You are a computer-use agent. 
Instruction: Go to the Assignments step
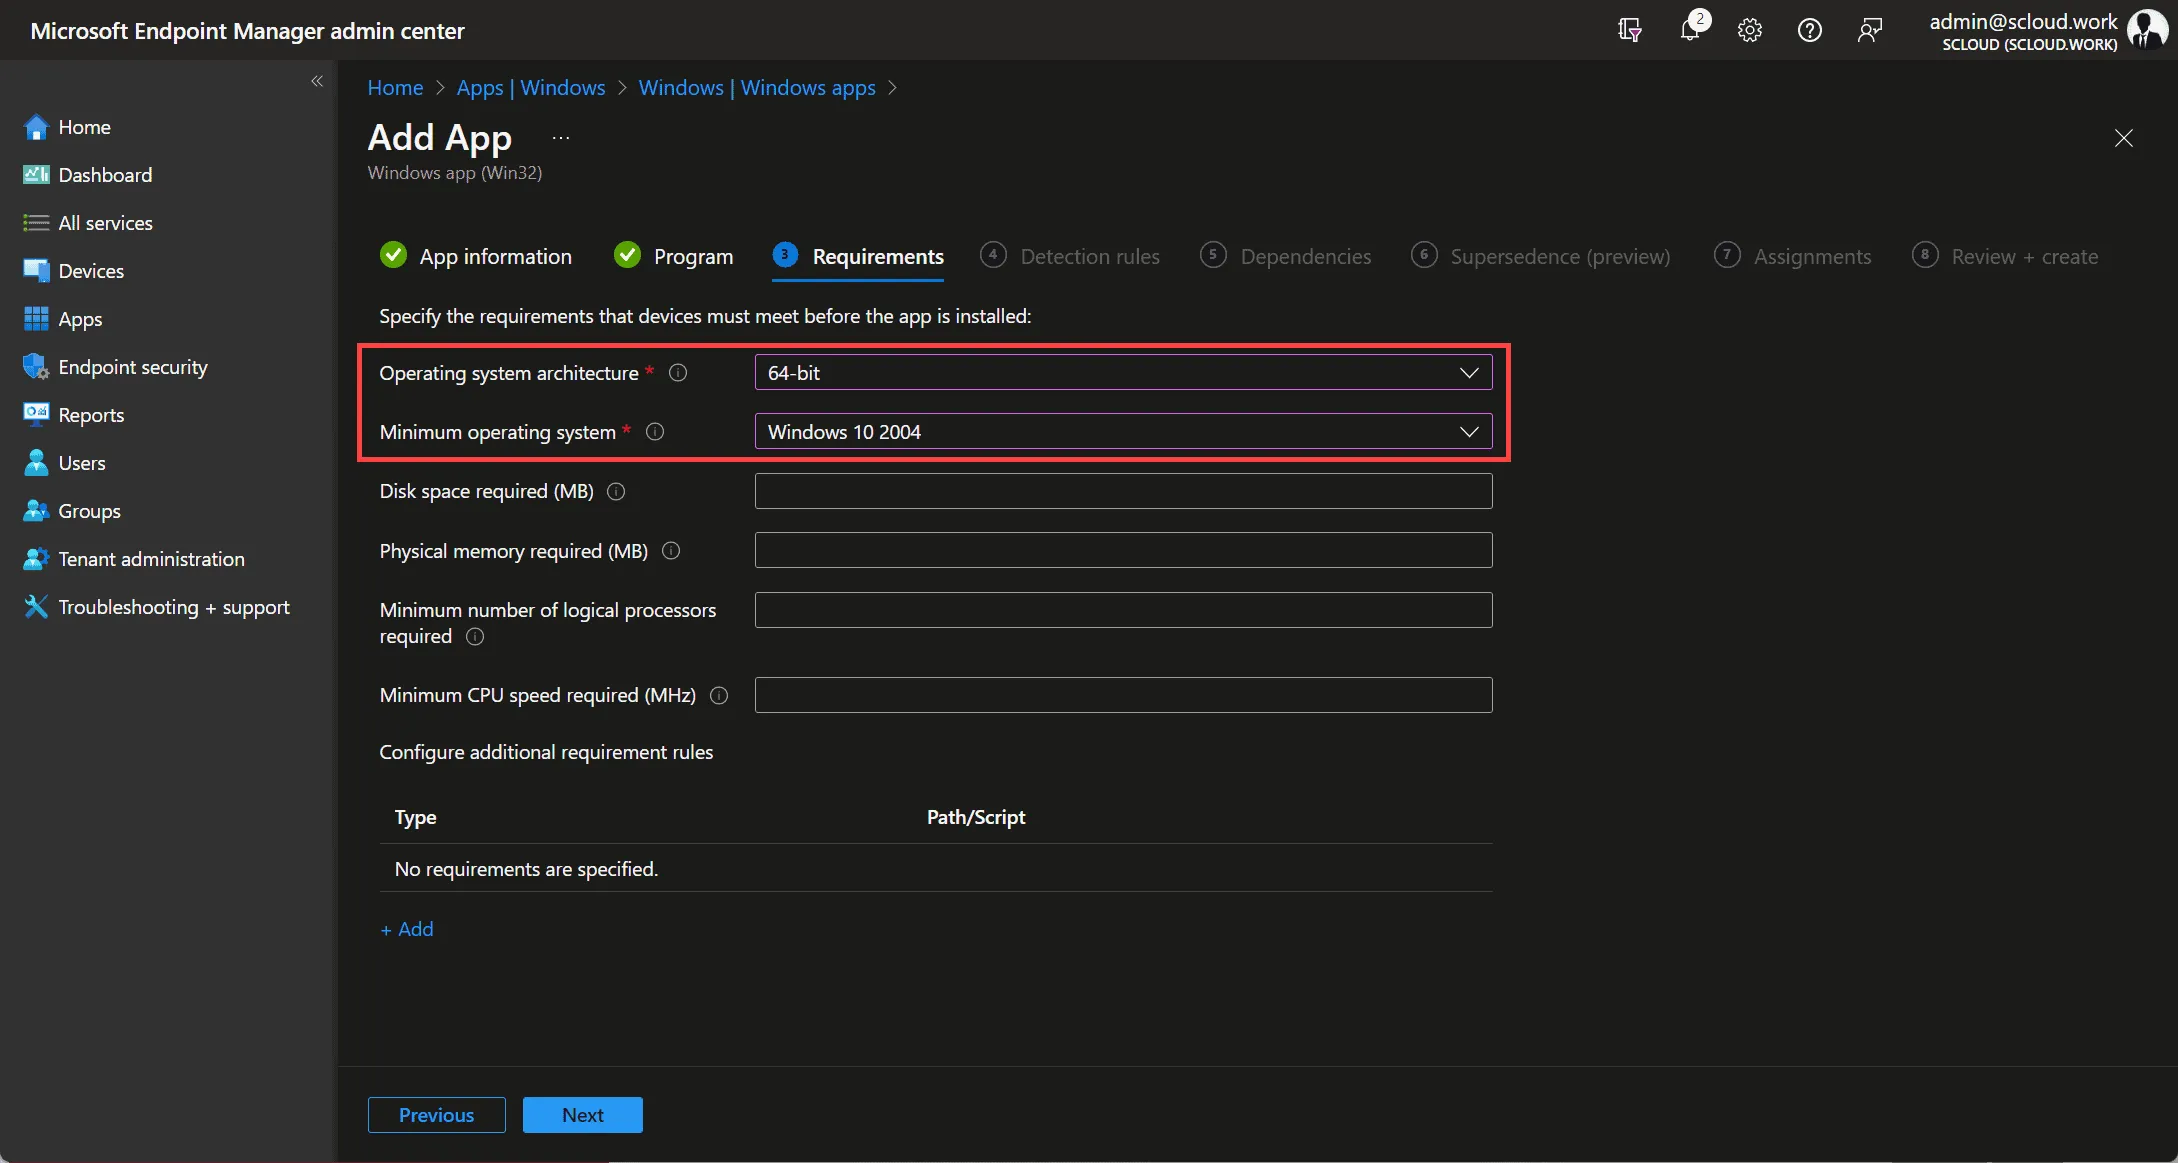1793,257
